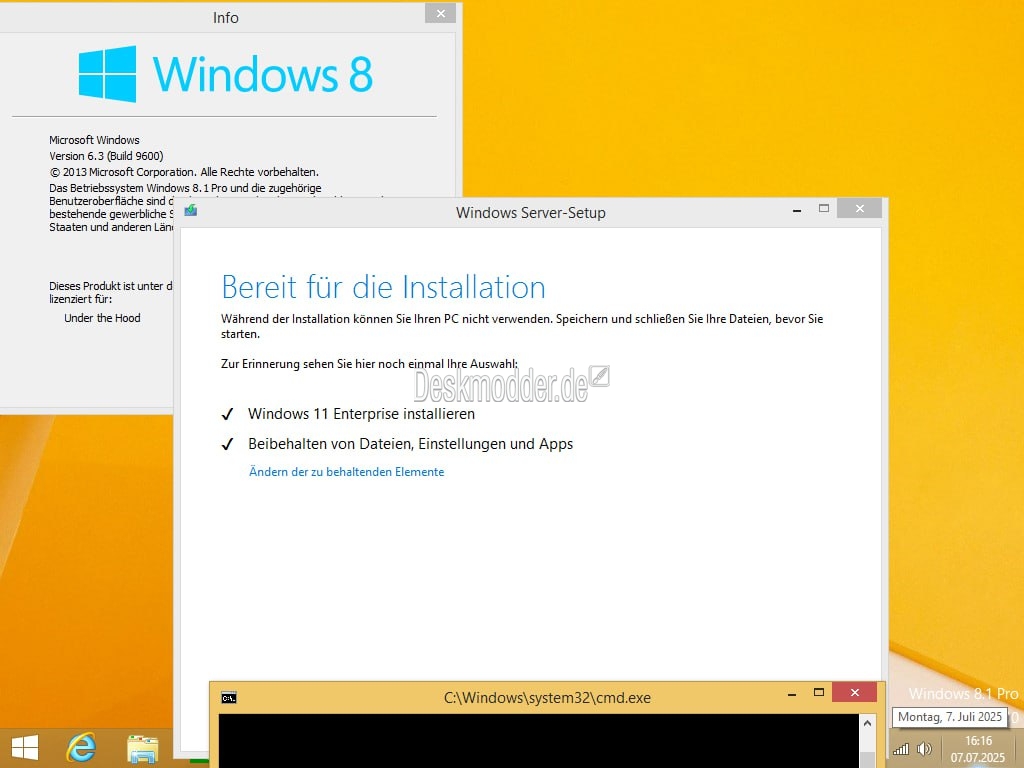Click checkmark beside Beibehalten von Dateien

pos(227,444)
